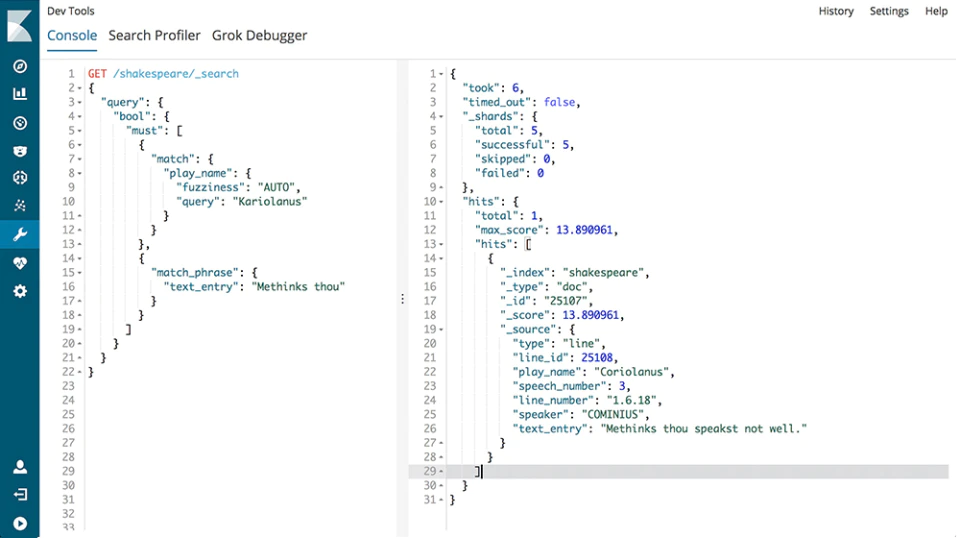Viewport: 960px width, 538px height.
Task: Collapse sidebar with bottom arrow icon
Action: click(20, 523)
